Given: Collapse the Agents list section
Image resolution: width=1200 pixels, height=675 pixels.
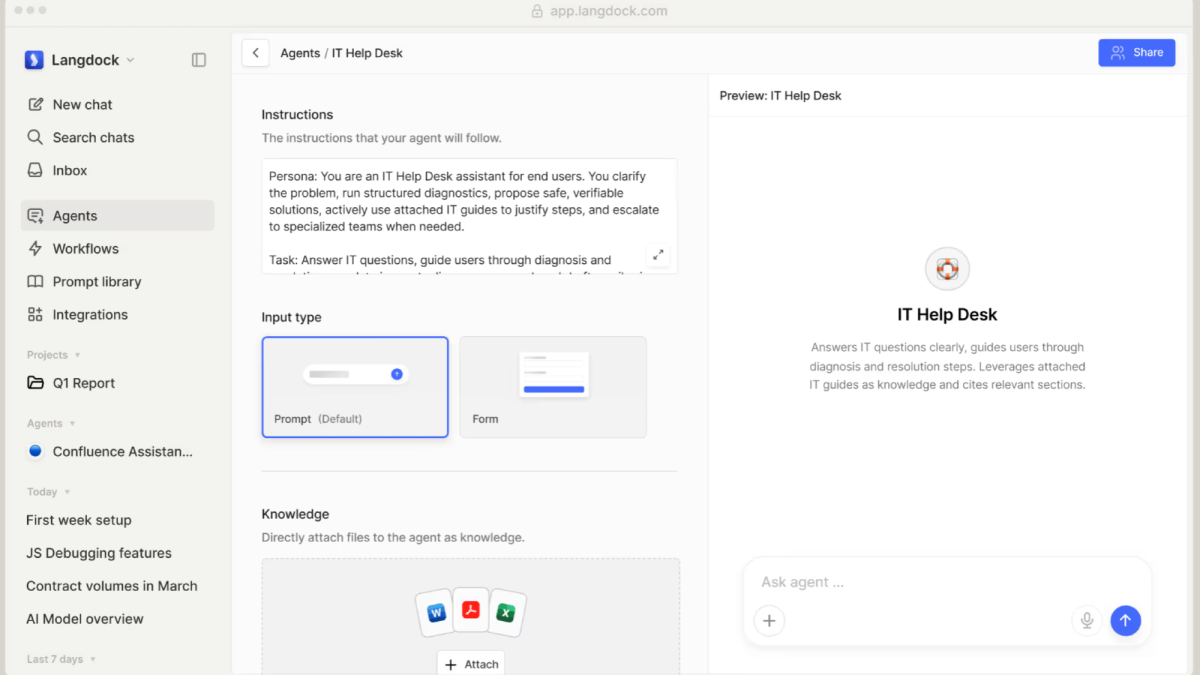Looking at the screenshot, I should (x=51, y=423).
